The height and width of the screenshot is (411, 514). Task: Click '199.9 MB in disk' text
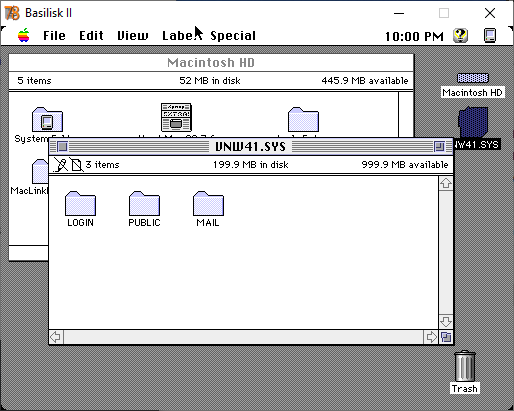tap(251, 165)
